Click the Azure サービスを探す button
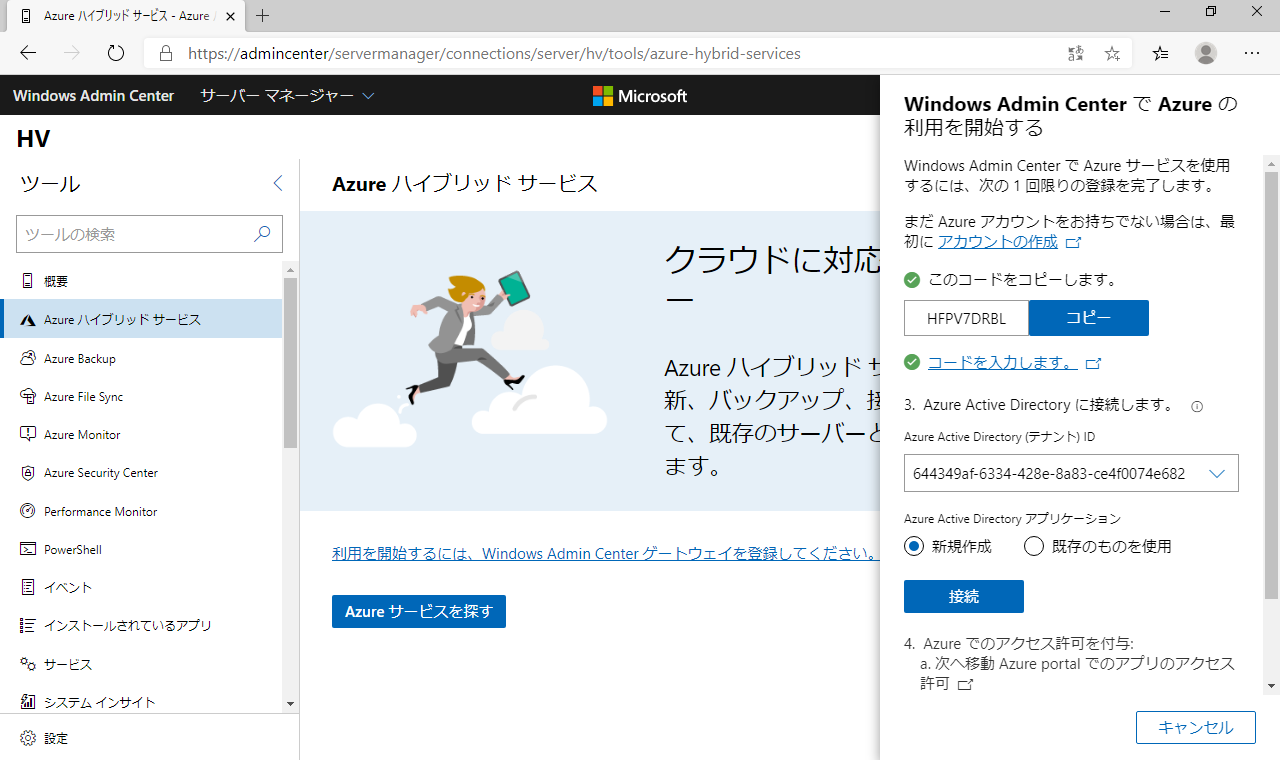Image resolution: width=1280 pixels, height=760 pixels. (x=419, y=611)
